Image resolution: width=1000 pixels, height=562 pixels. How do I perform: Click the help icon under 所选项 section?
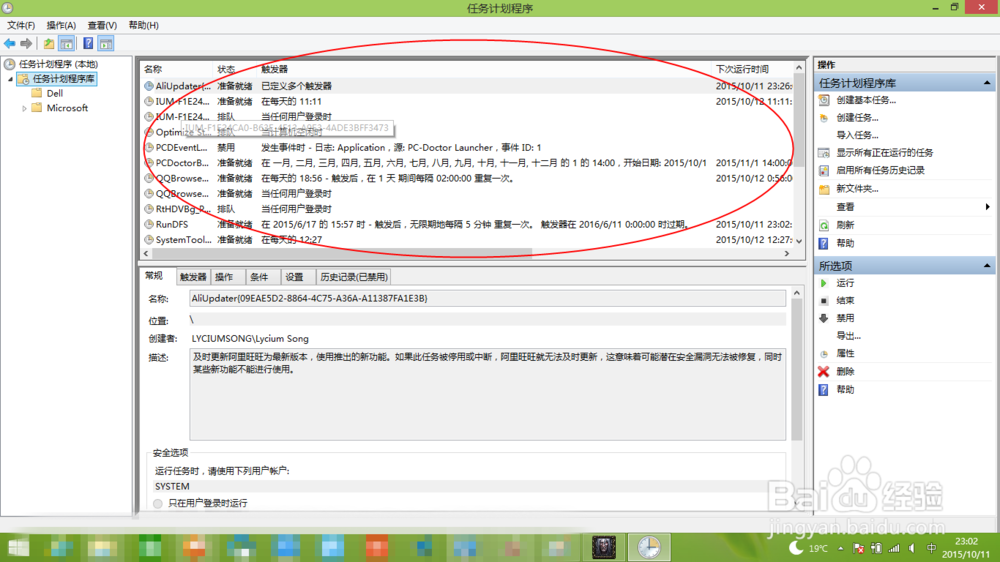(x=823, y=390)
